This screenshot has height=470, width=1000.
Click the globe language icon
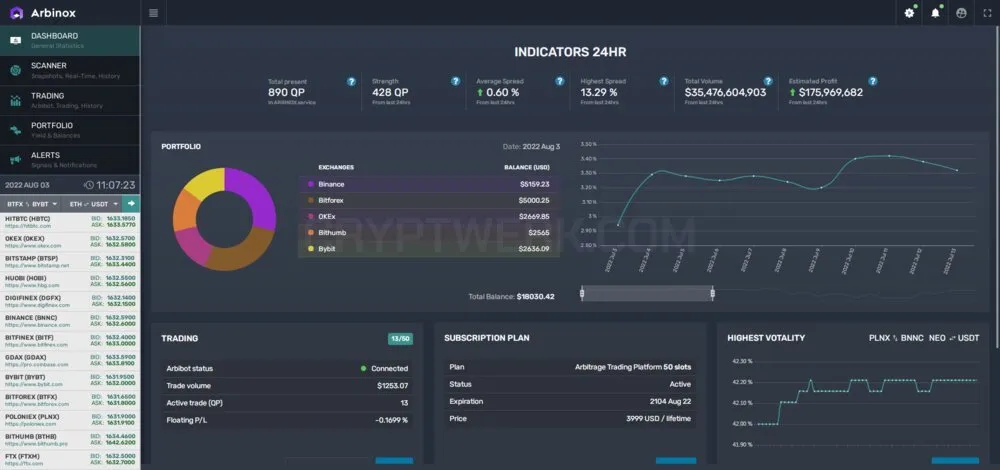(961, 13)
